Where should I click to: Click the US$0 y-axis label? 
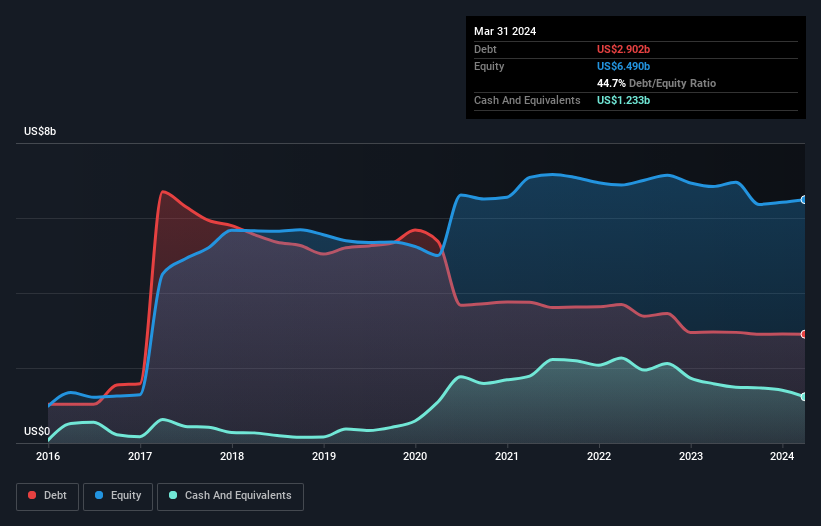[x=37, y=431]
